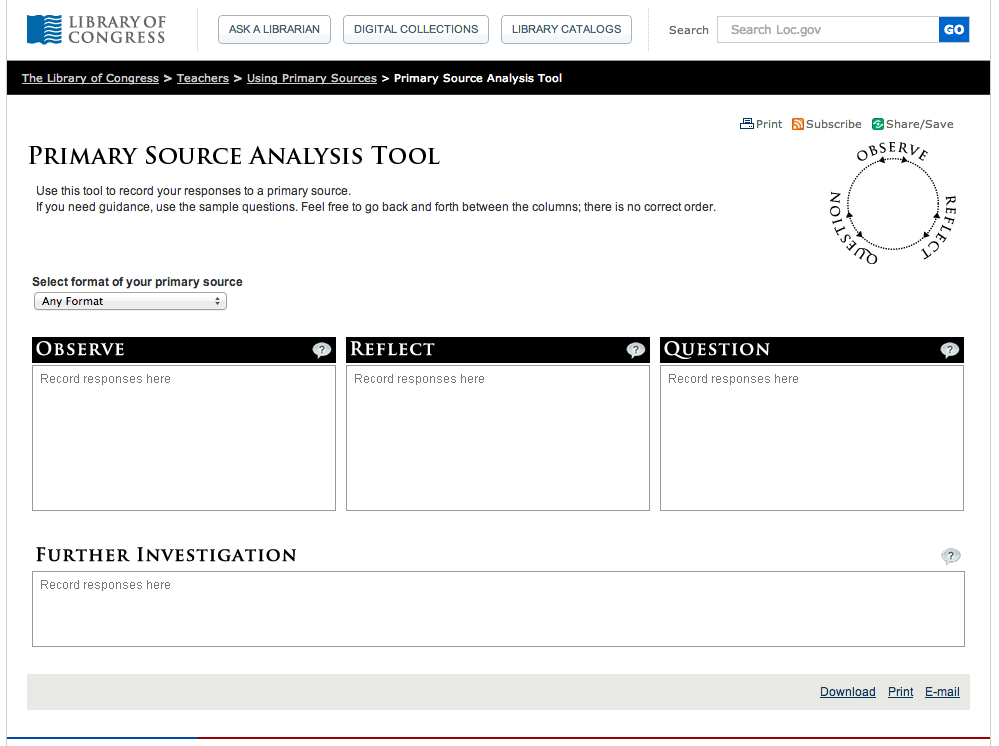
Task: Click into Further Investigation response box
Action: coord(498,609)
